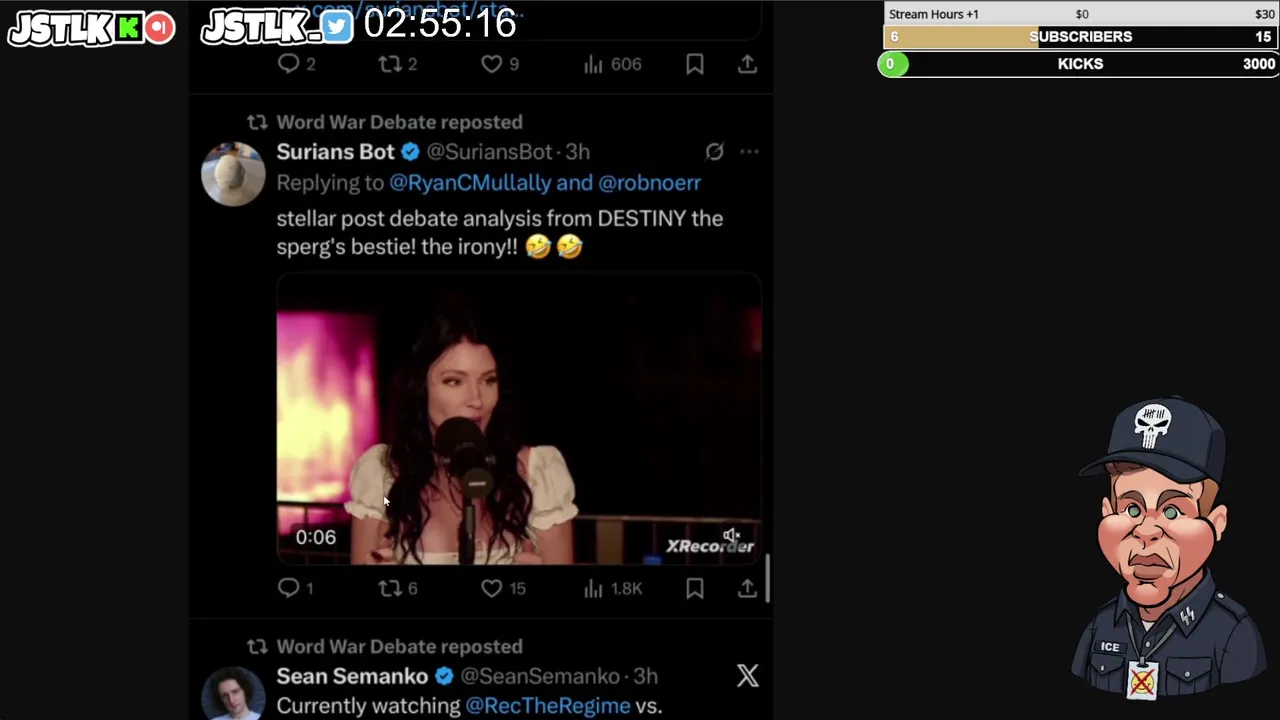Unmute the video in Surians Bot post
Viewport: 1280px width, 720px height.
click(732, 536)
